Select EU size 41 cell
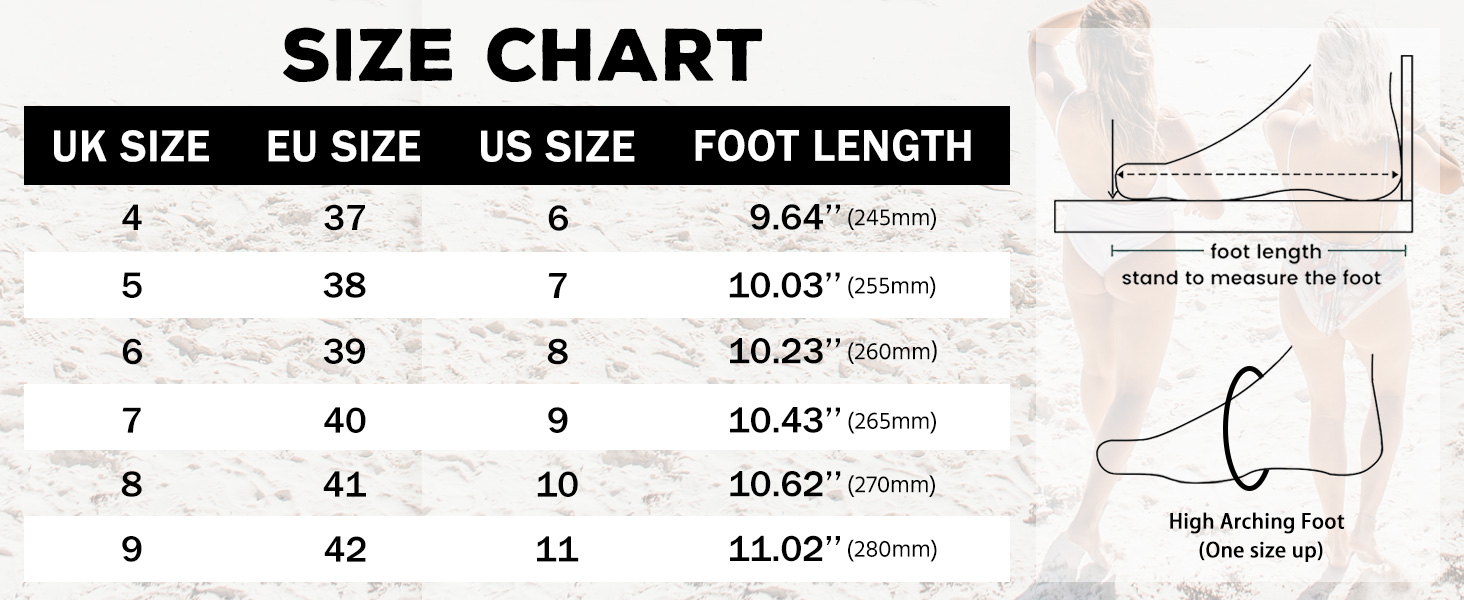 [x=344, y=485]
